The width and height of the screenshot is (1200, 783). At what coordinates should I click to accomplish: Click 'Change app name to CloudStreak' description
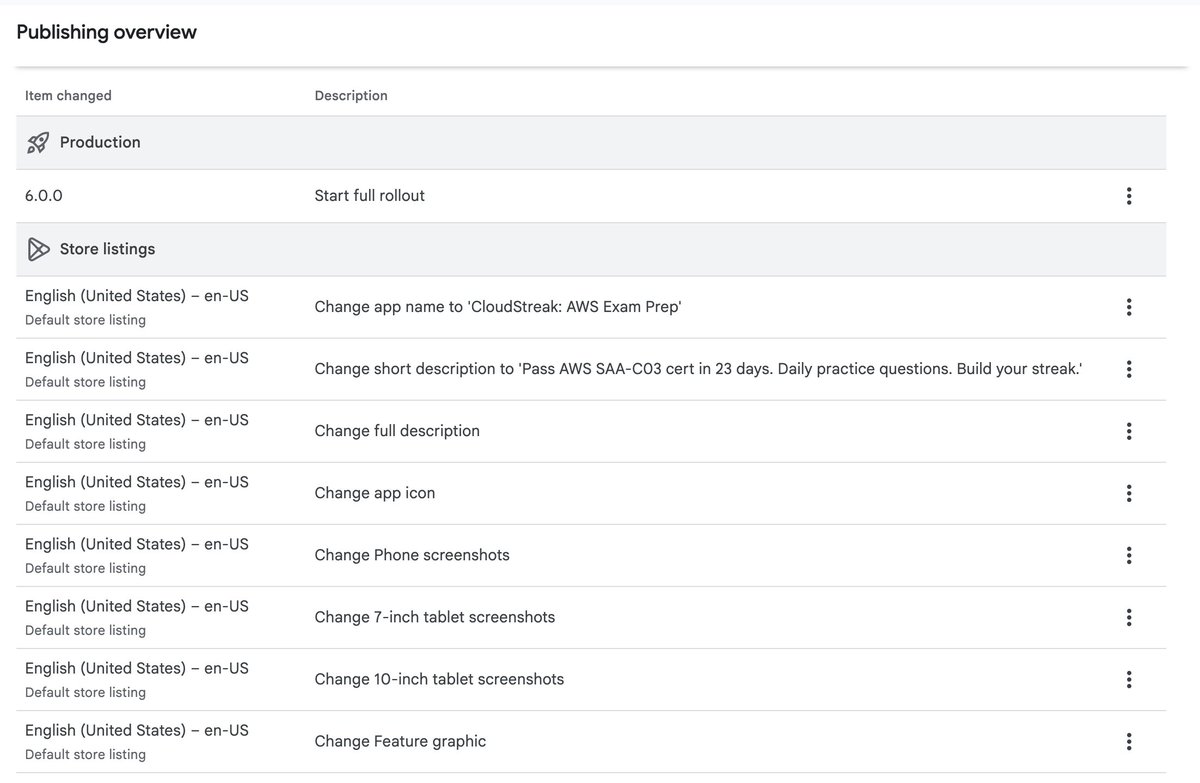[498, 307]
